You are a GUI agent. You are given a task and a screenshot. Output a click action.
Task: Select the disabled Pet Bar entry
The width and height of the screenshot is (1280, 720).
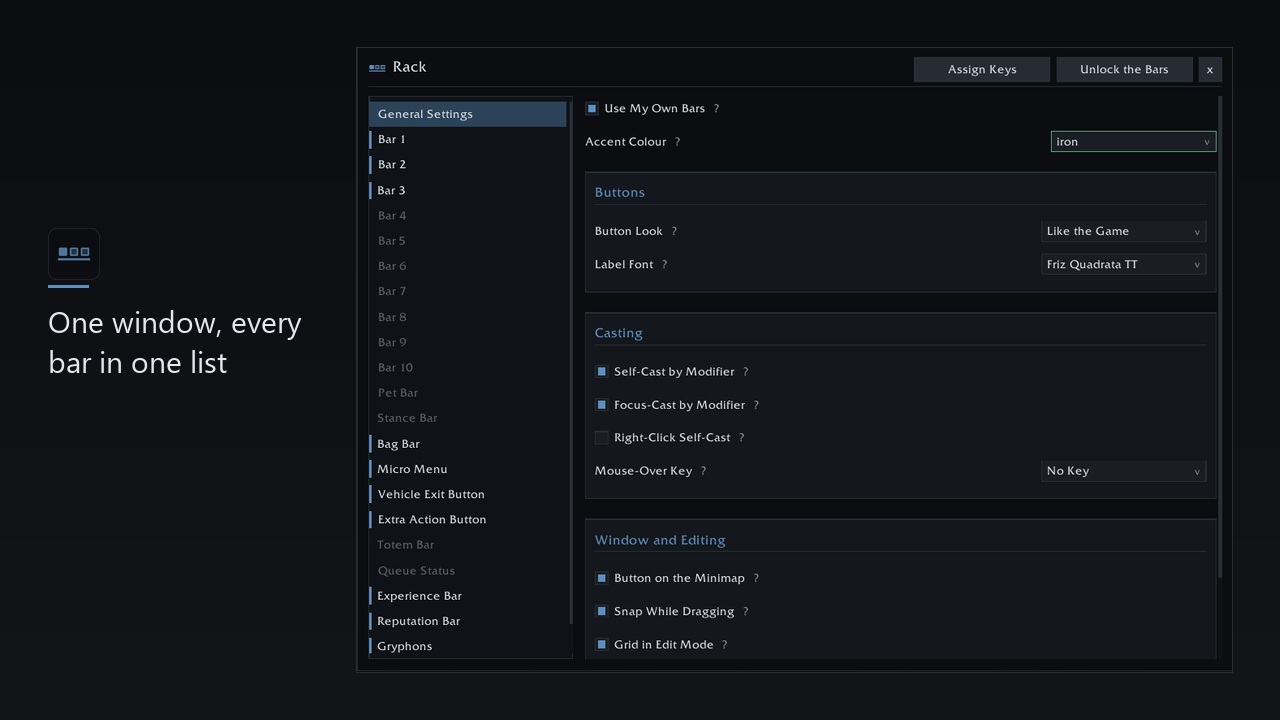click(468, 393)
